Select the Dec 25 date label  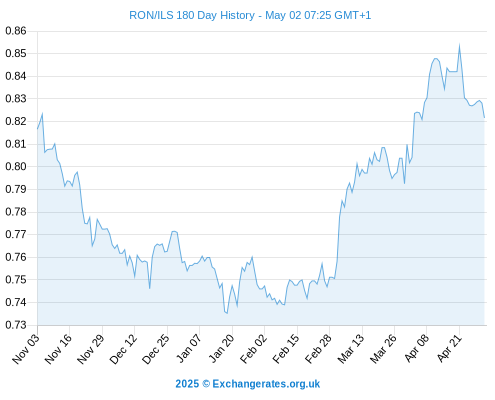click(156, 349)
